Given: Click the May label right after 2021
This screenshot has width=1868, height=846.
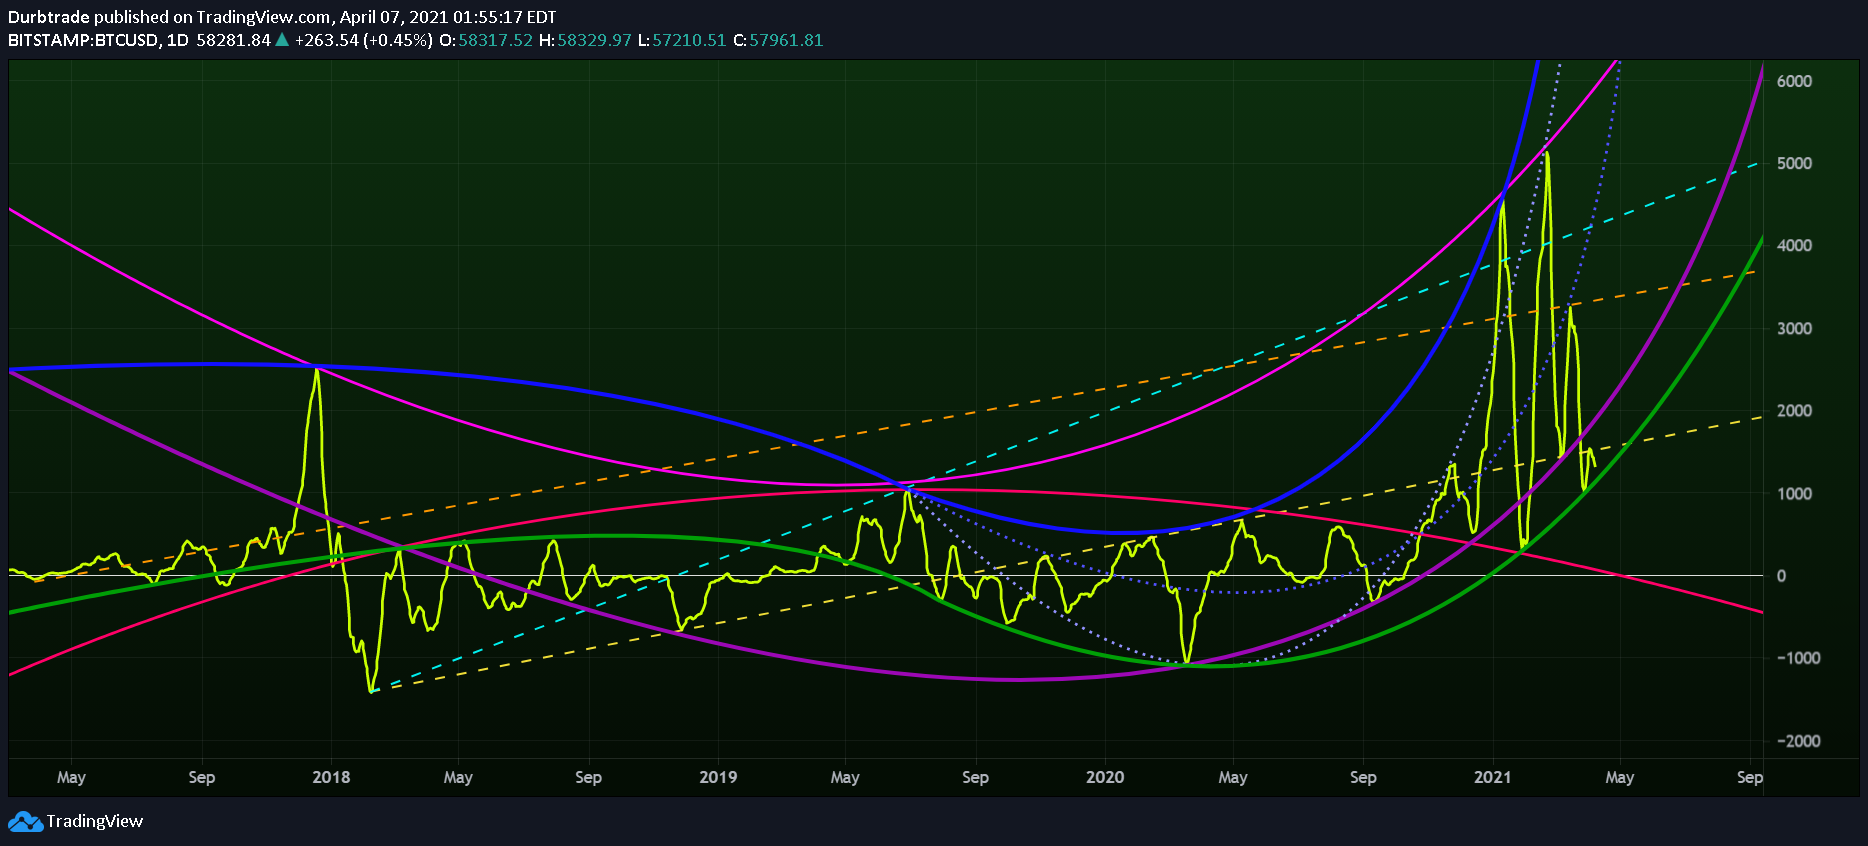Looking at the screenshot, I should (1620, 777).
